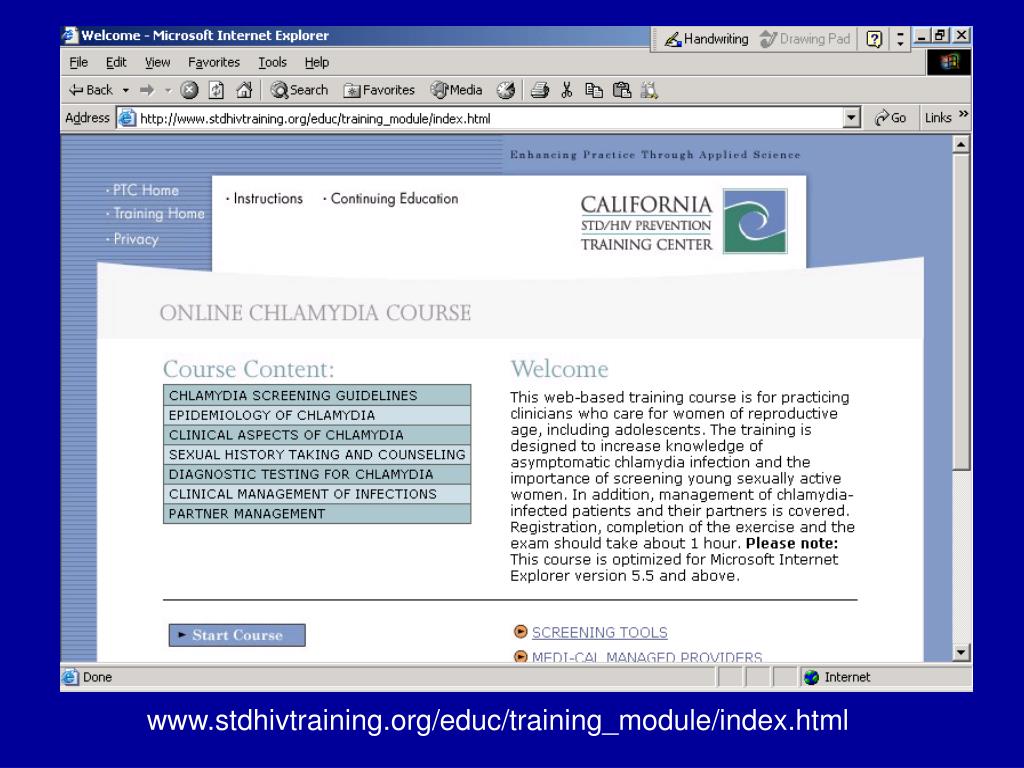Viewport: 1024px width, 768px height.
Task: Open the Help menu
Action: (x=317, y=63)
